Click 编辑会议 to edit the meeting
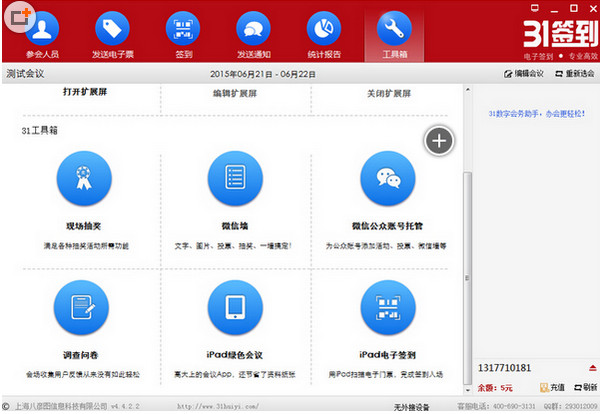The width and height of the screenshot is (600, 414). 522,74
